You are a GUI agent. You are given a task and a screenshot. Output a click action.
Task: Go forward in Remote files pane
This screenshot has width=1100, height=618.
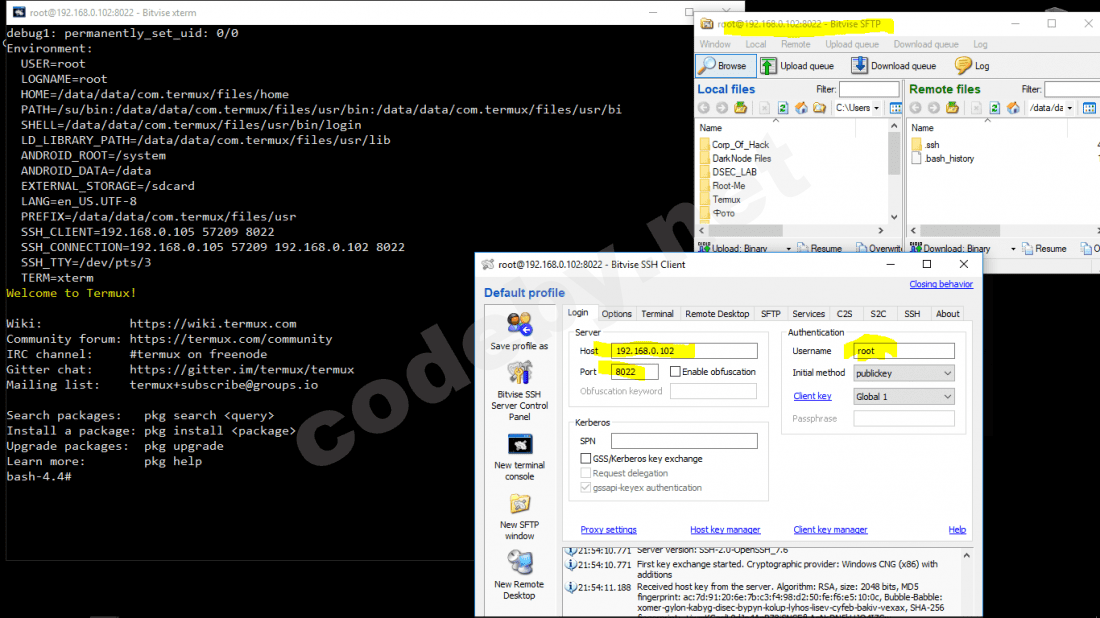point(934,108)
